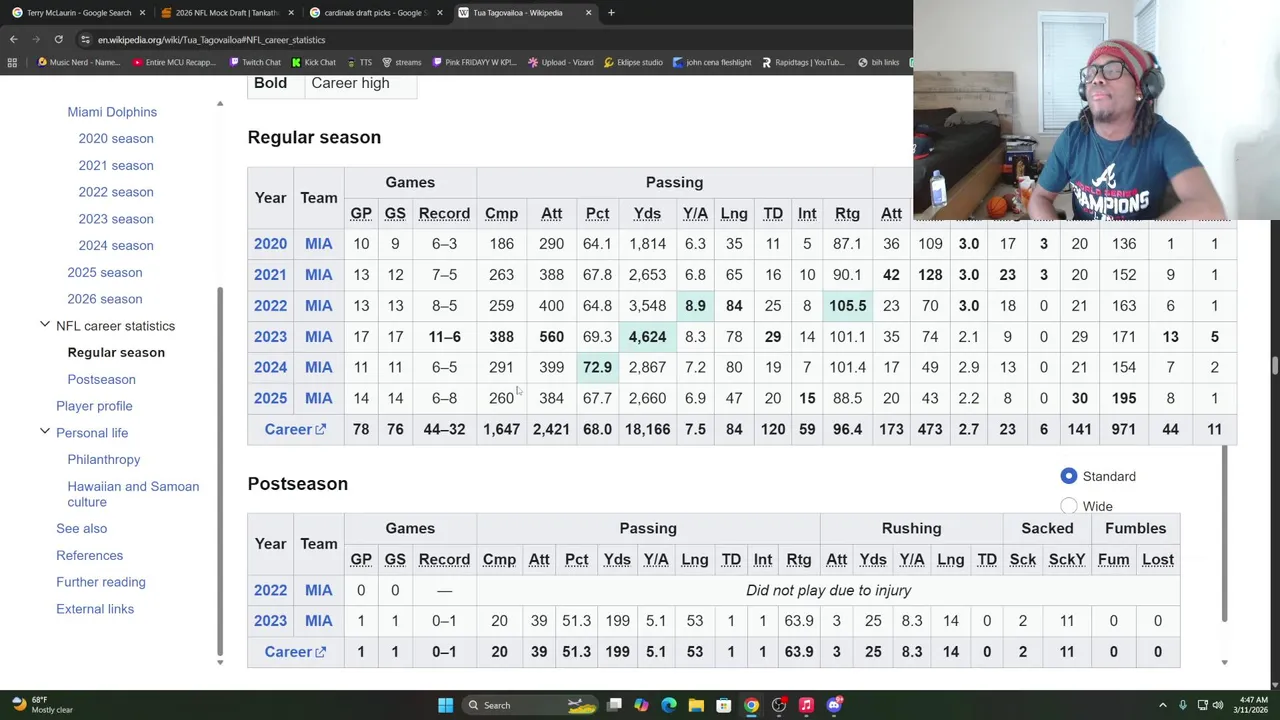Image resolution: width=1280 pixels, height=720 pixels.
Task: Jump to External links in sidebar
Action: 95,608
